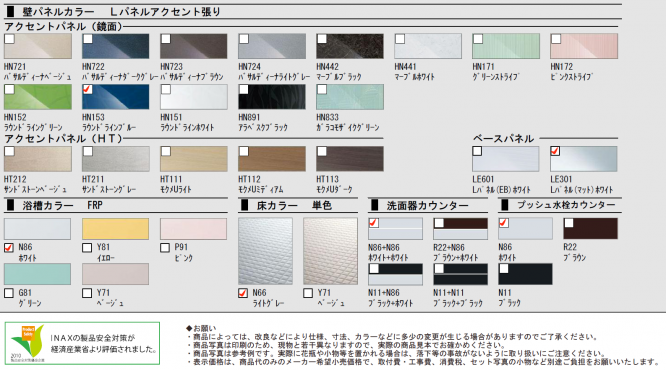Screen dimensions: 666x370
Task: Tick the Y81 yellow bathtub color checkbox
Action: point(87,248)
